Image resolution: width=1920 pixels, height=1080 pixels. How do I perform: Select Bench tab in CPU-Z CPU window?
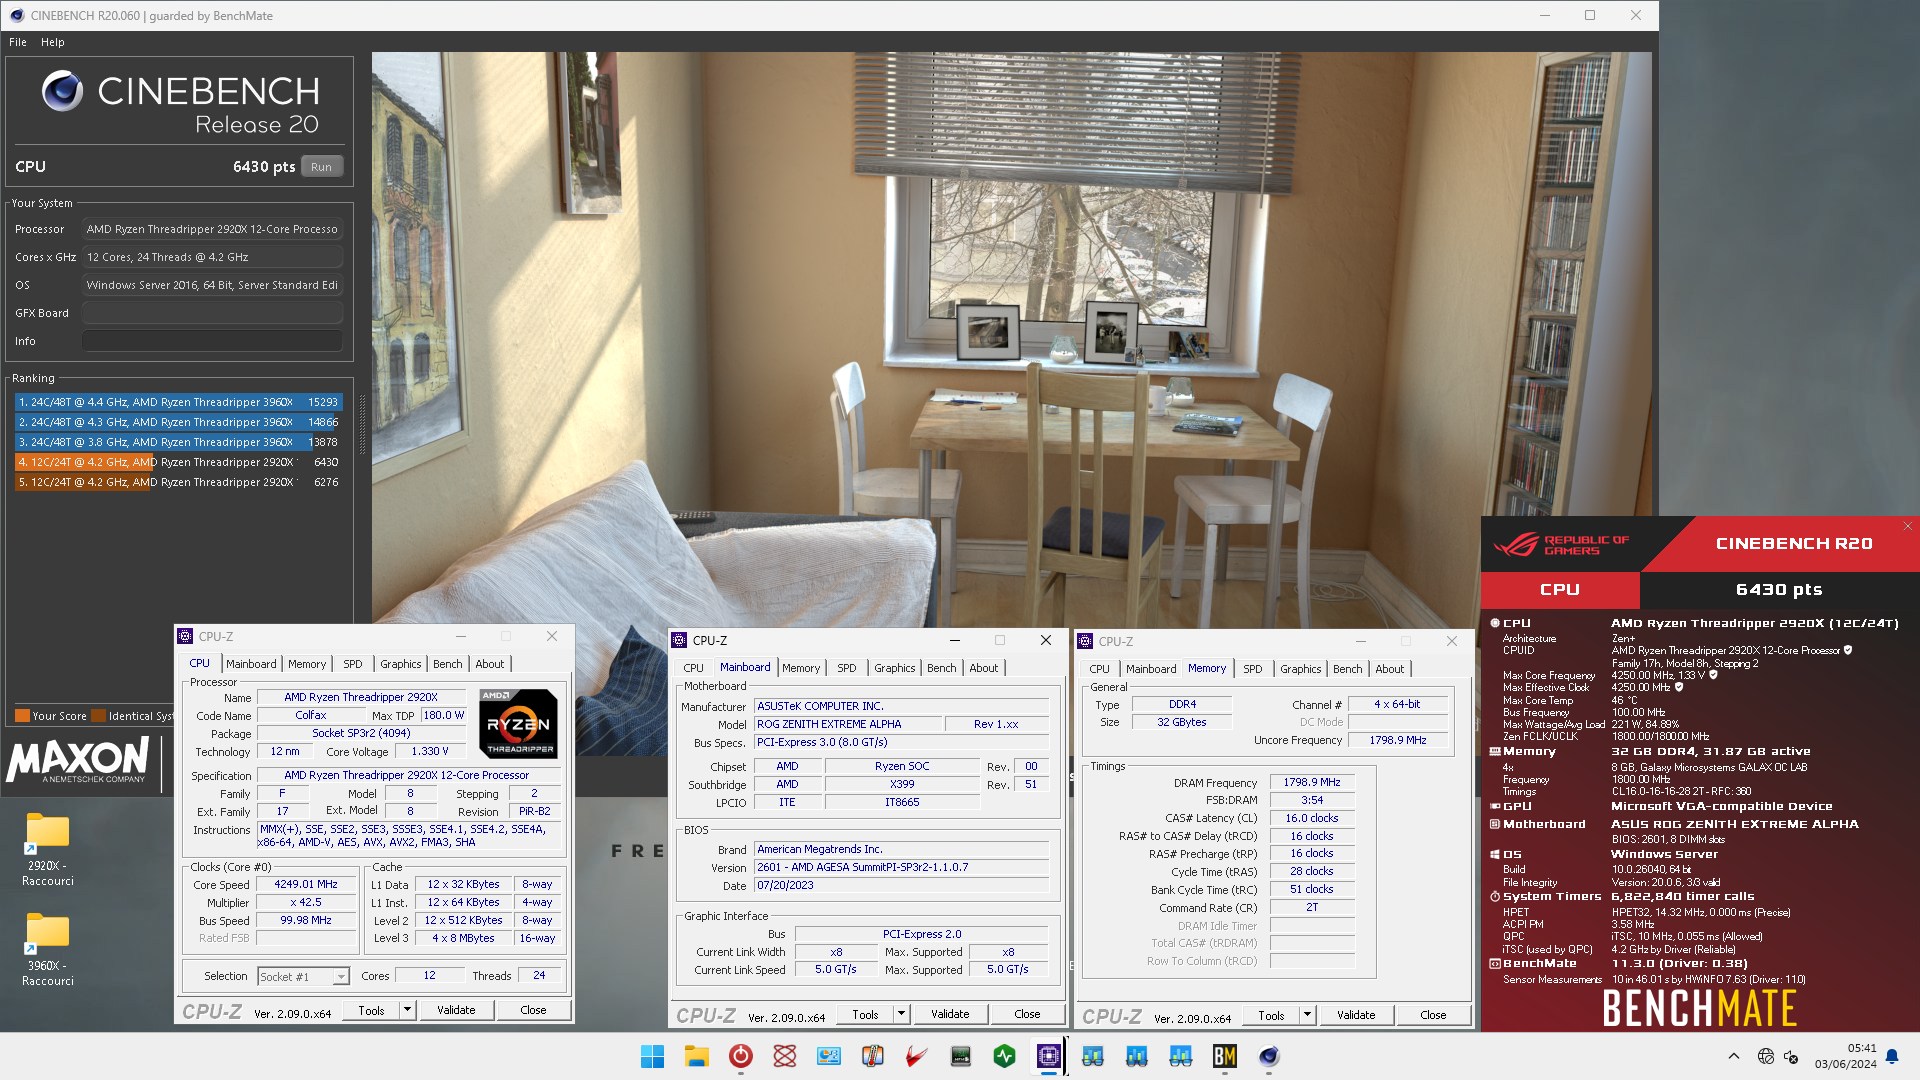coord(447,664)
